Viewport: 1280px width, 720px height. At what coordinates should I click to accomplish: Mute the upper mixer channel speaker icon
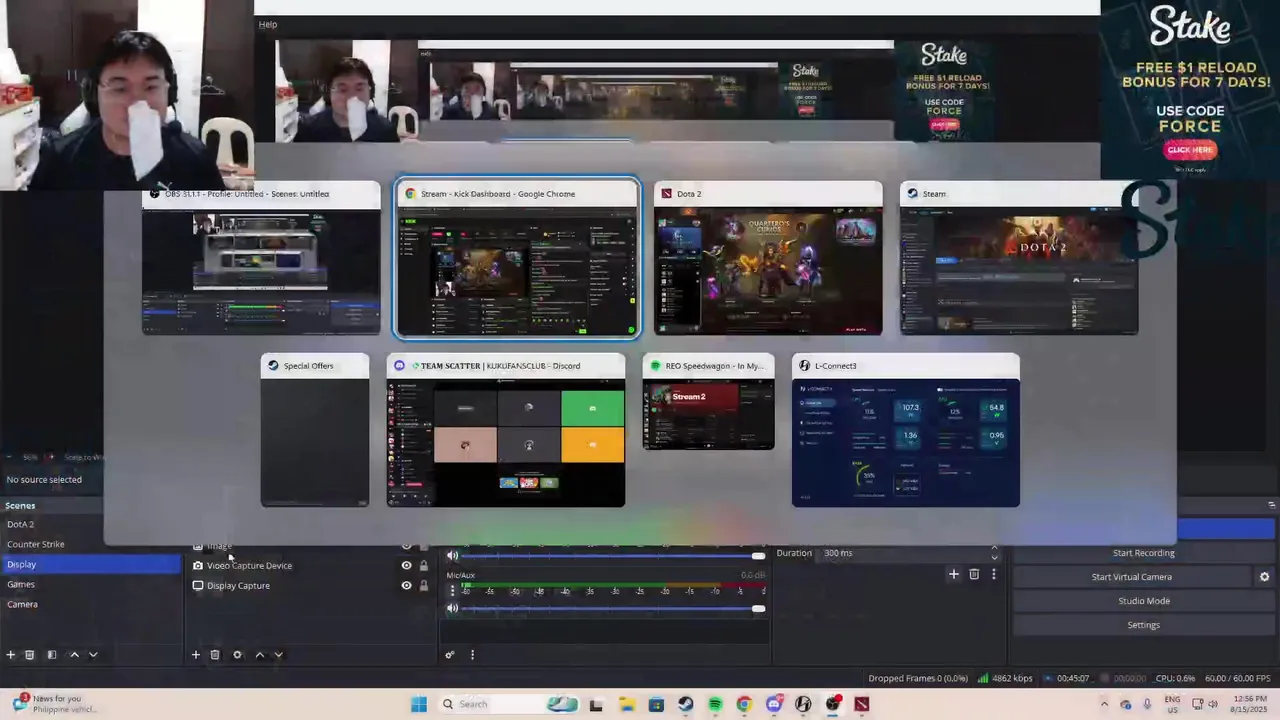click(x=453, y=556)
